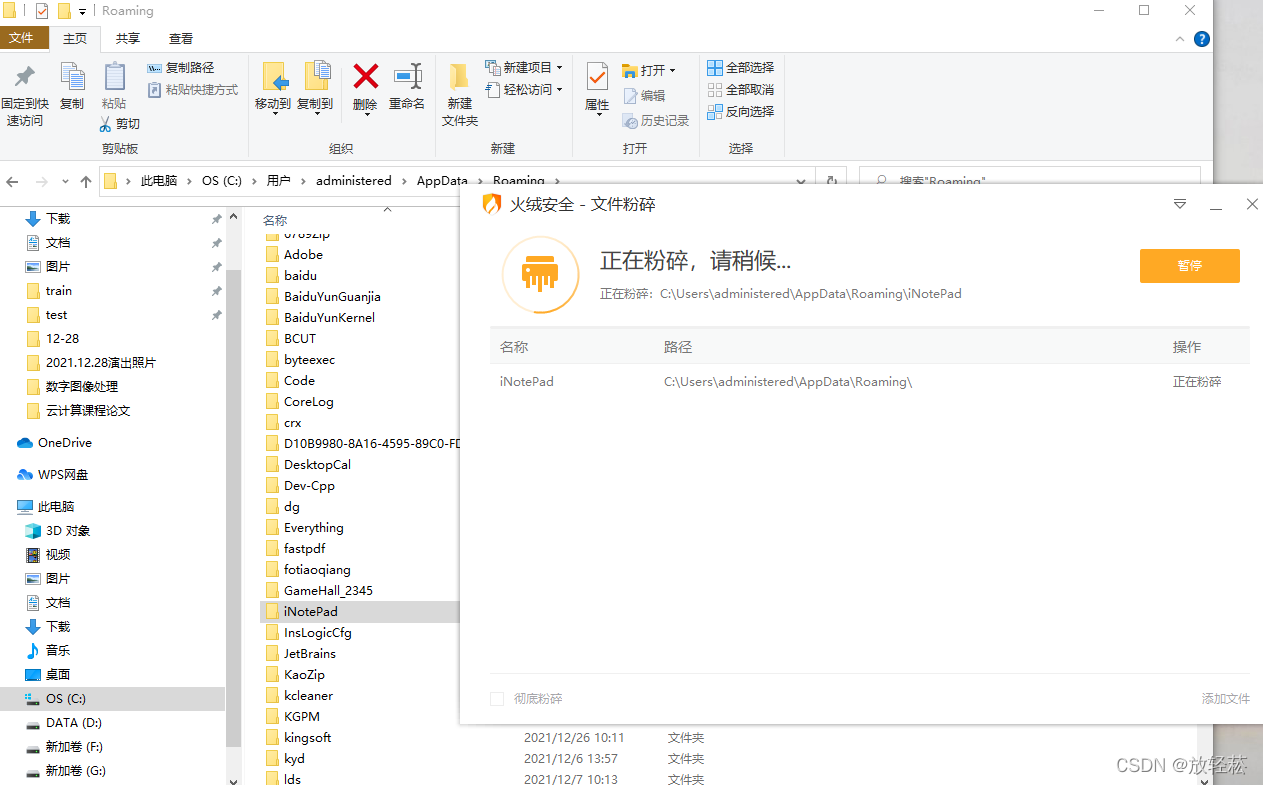Screen dimensions: 1263x785
Task: Collapse the ribbon with the chevron
Action: tap(1180, 39)
